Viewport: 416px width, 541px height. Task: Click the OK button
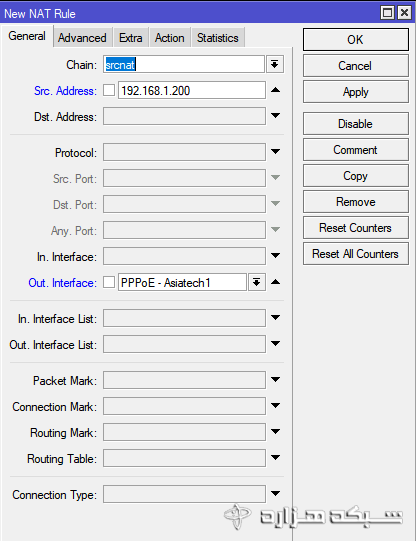click(356, 40)
